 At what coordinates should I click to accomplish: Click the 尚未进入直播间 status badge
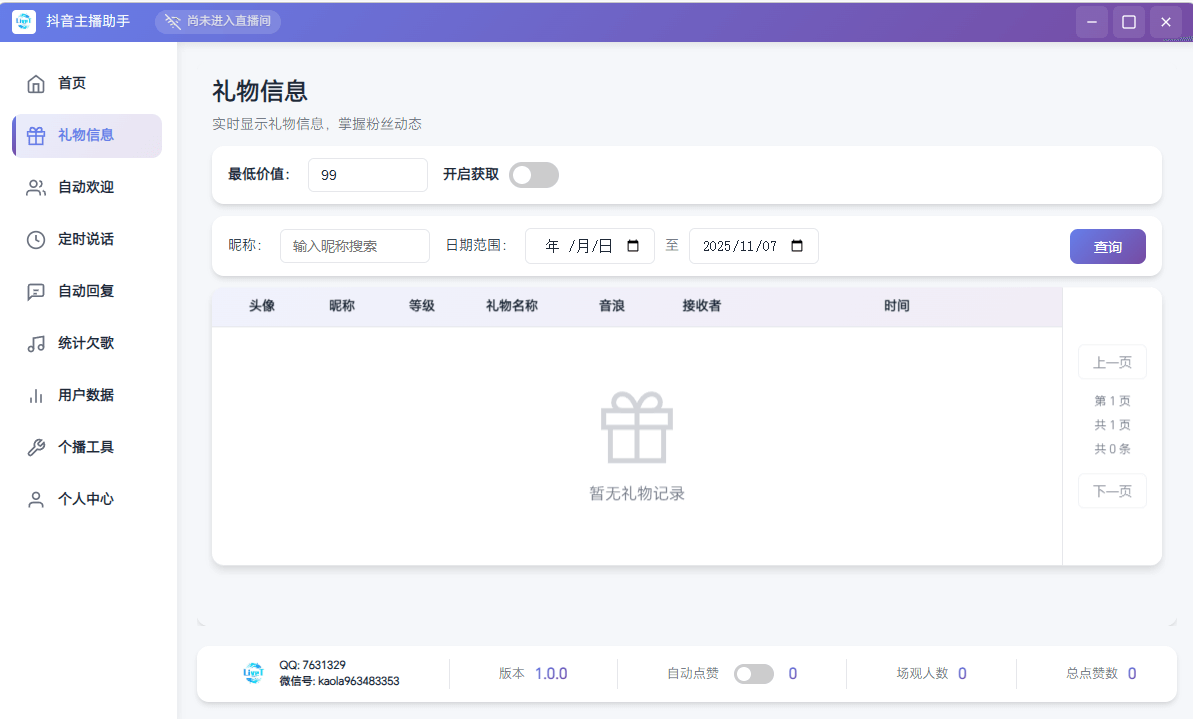click(x=218, y=21)
